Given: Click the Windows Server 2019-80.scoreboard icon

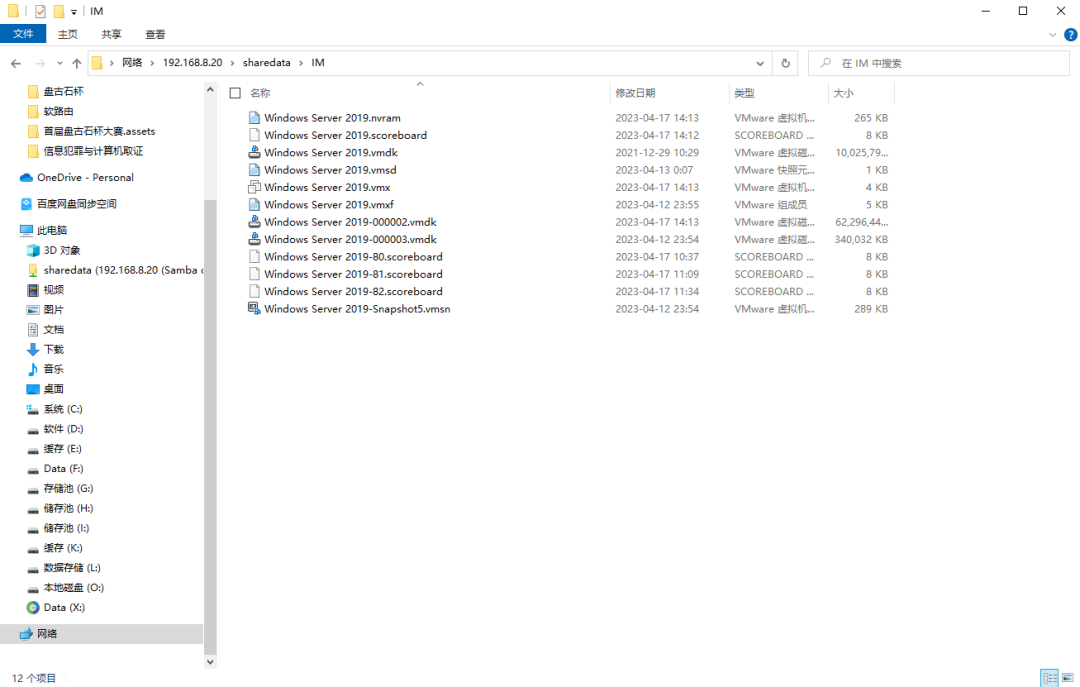Looking at the screenshot, I should pyautogui.click(x=254, y=256).
